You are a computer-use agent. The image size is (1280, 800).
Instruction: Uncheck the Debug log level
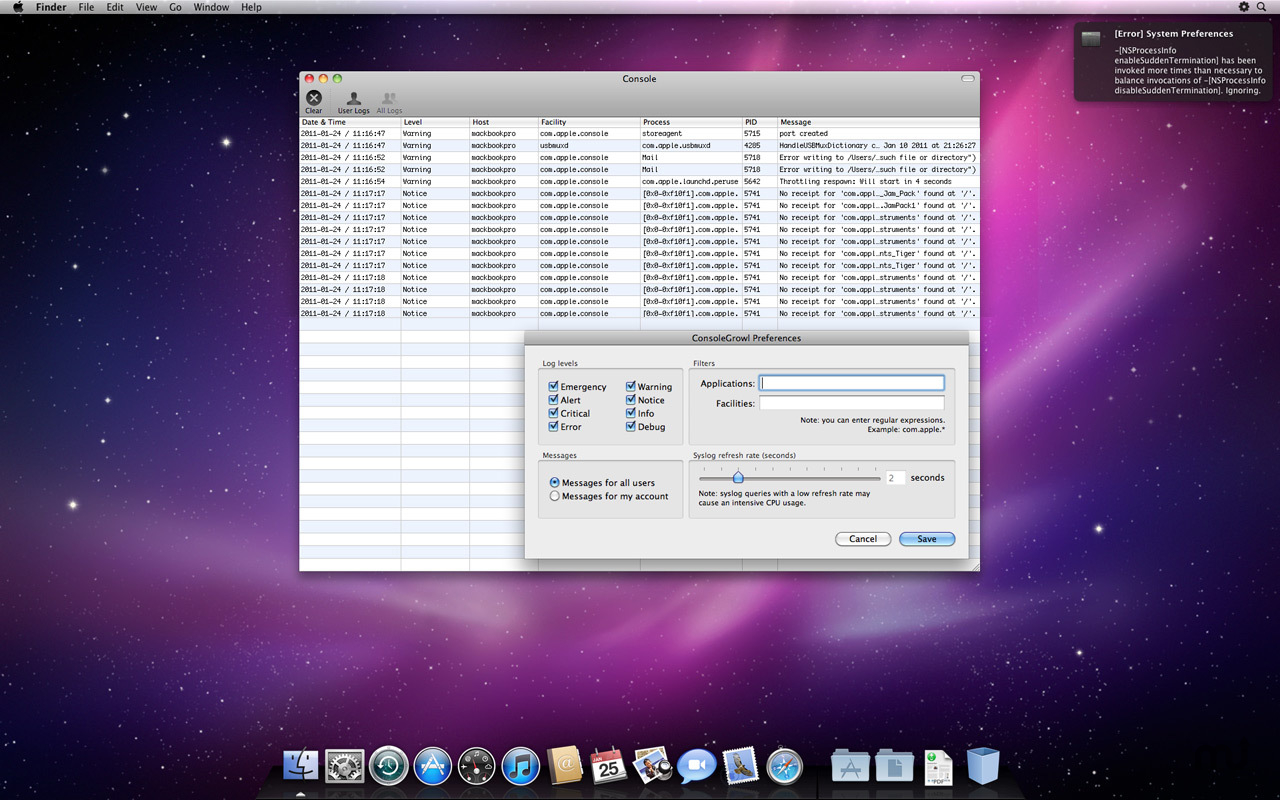[631, 426]
